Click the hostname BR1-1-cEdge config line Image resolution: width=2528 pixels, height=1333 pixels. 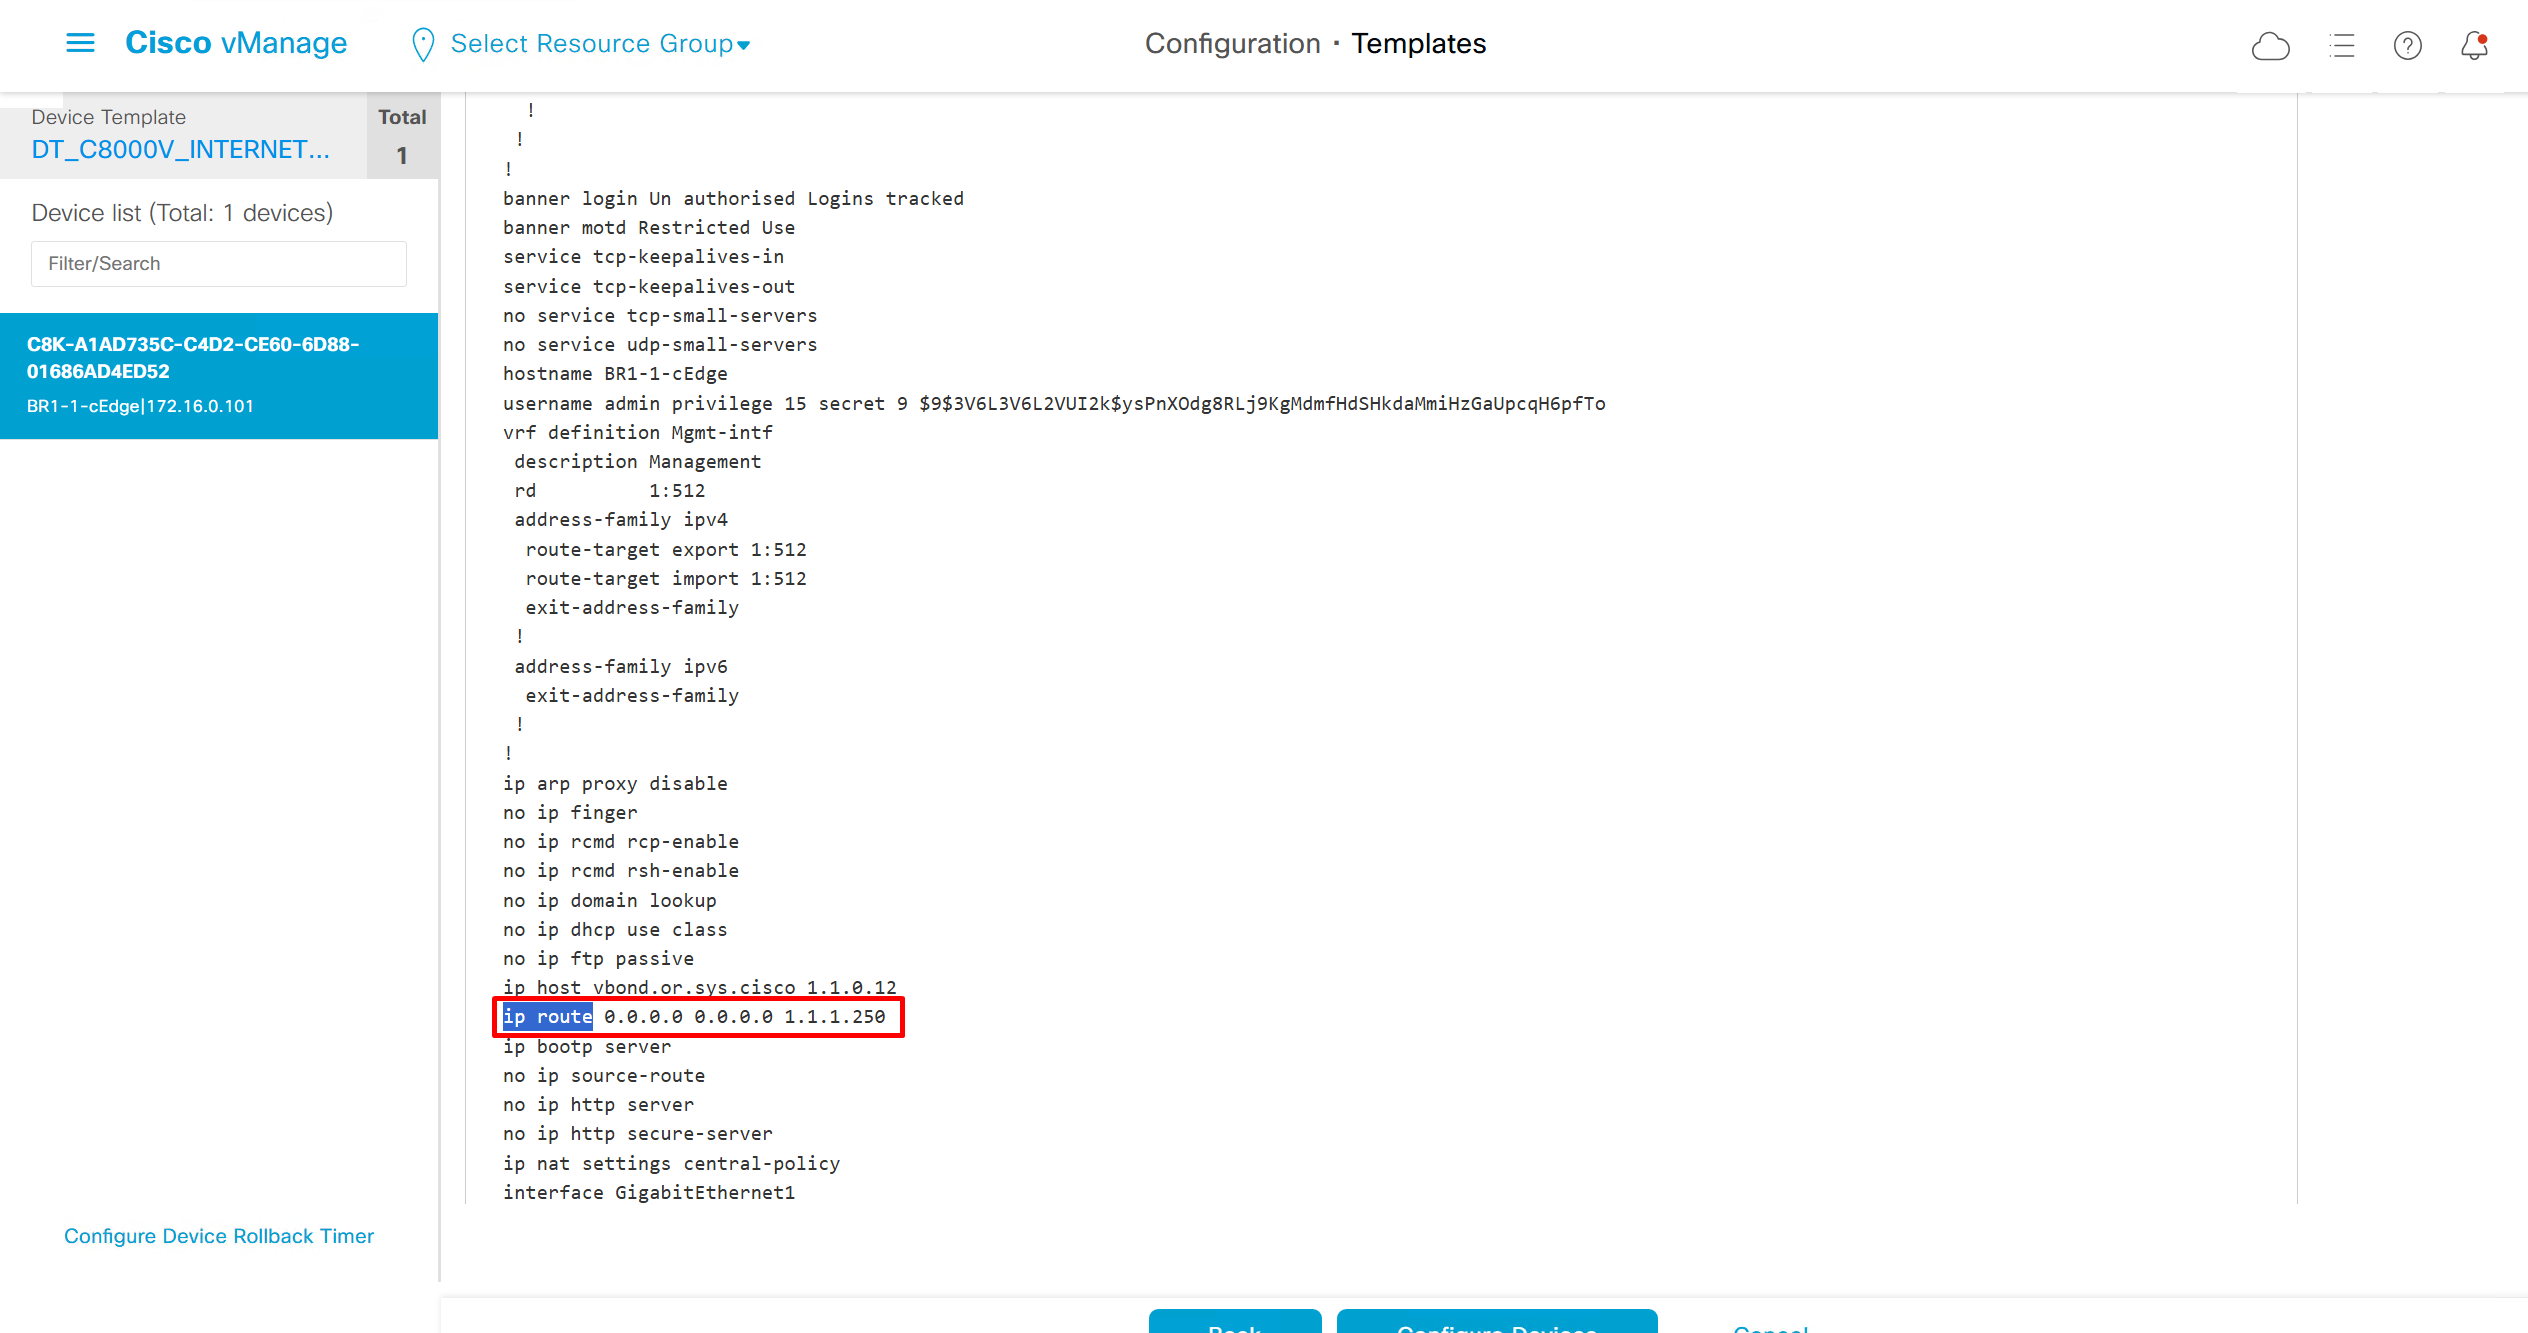pyautogui.click(x=615, y=374)
